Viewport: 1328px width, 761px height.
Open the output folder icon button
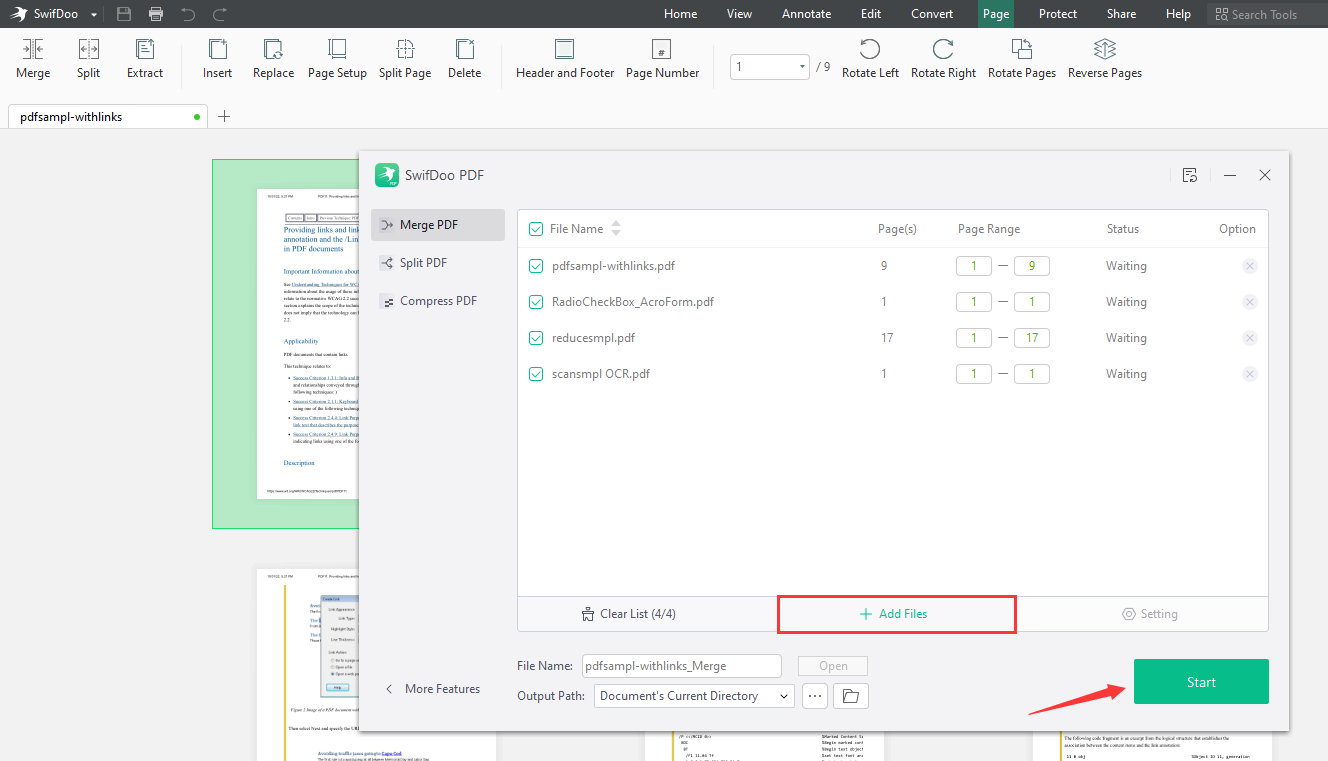point(850,695)
